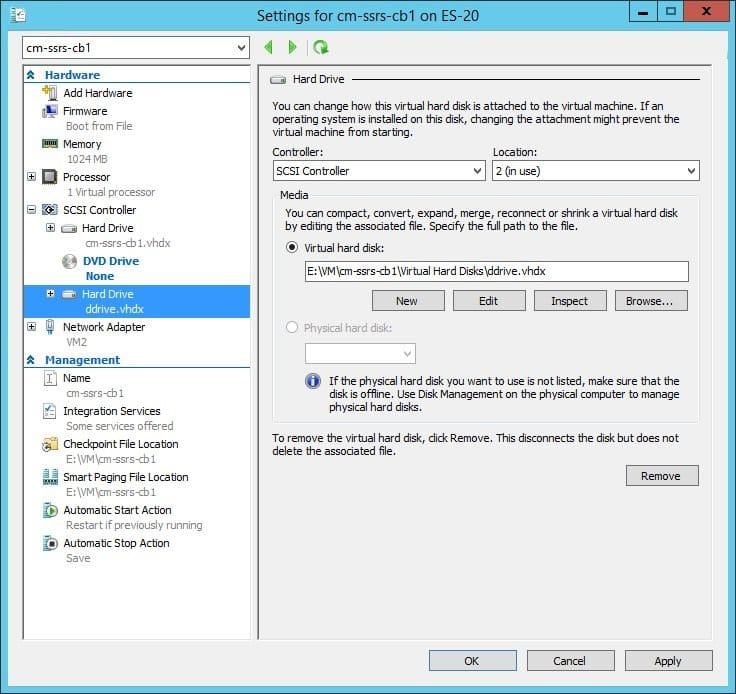
Task: Select Checkpoint File Location item
Action: click(x=121, y=444)
